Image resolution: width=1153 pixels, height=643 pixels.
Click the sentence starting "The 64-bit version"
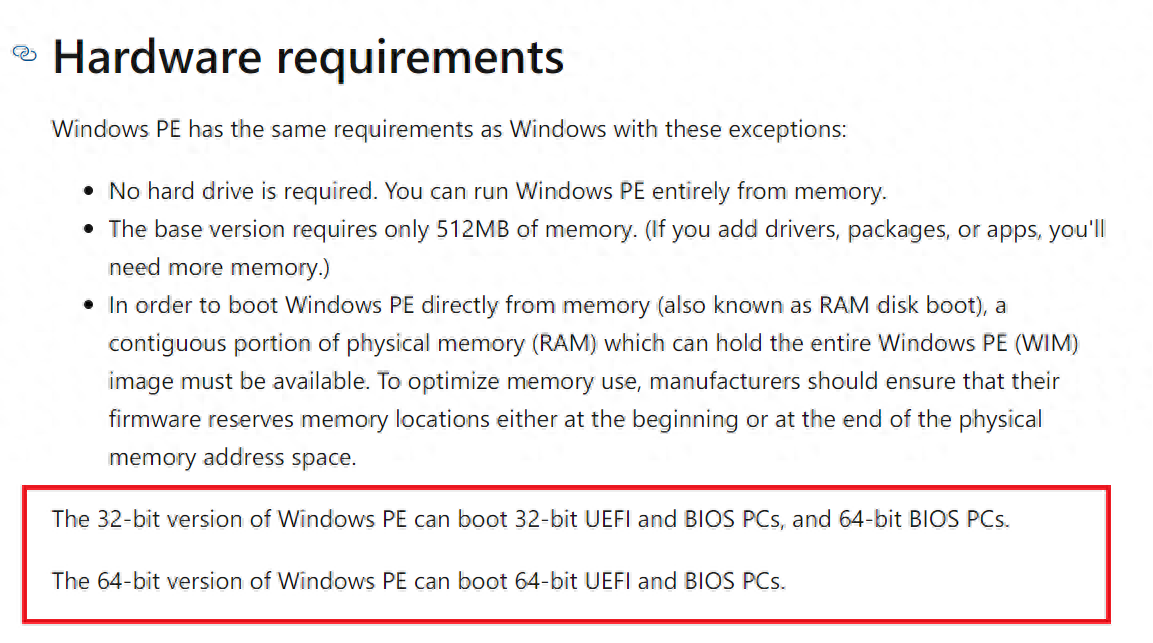[x=418, y=580]
